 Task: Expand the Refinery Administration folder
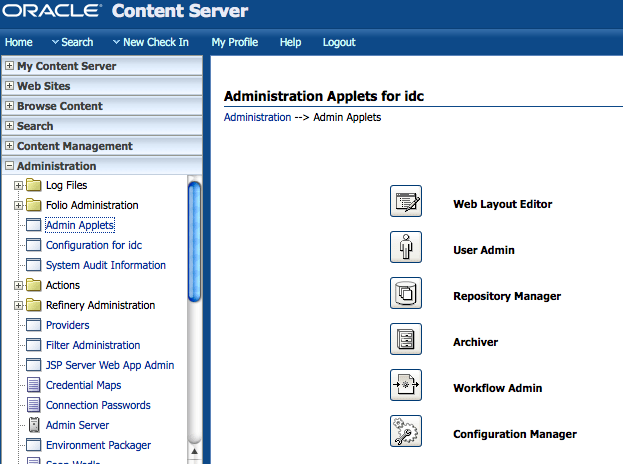[x=18, y=305]
